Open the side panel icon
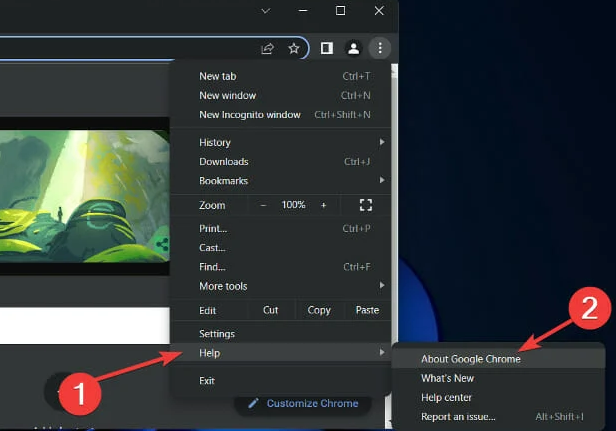 click(326, 48)
